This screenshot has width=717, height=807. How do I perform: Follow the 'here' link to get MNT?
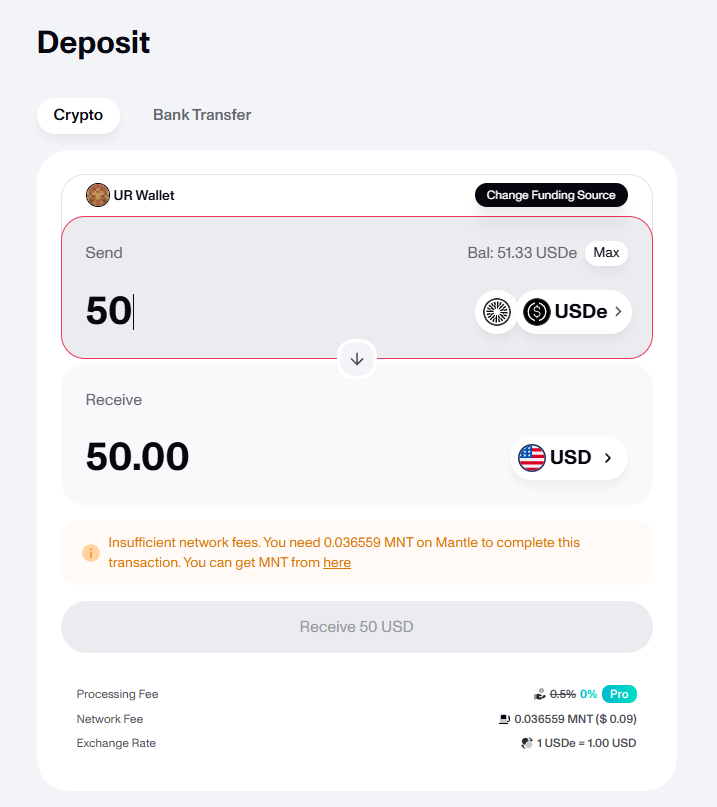(337, 563)
